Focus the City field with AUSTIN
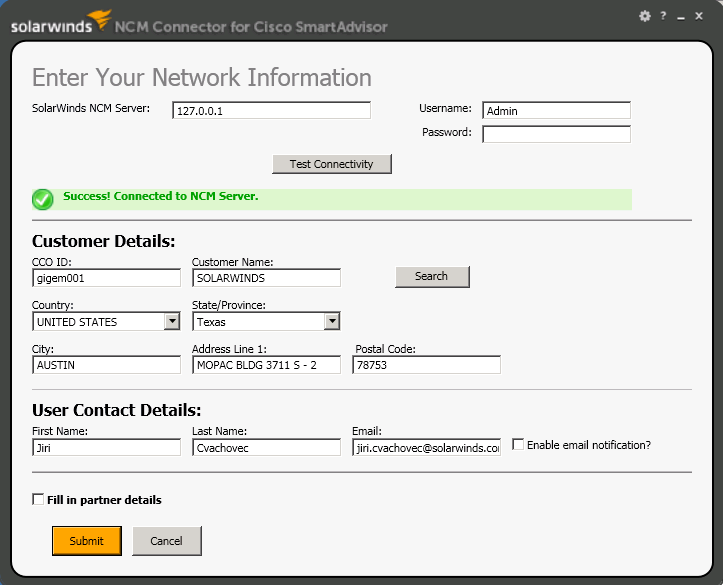The height and width of the screenshot is (585, 723). (107, 365)
